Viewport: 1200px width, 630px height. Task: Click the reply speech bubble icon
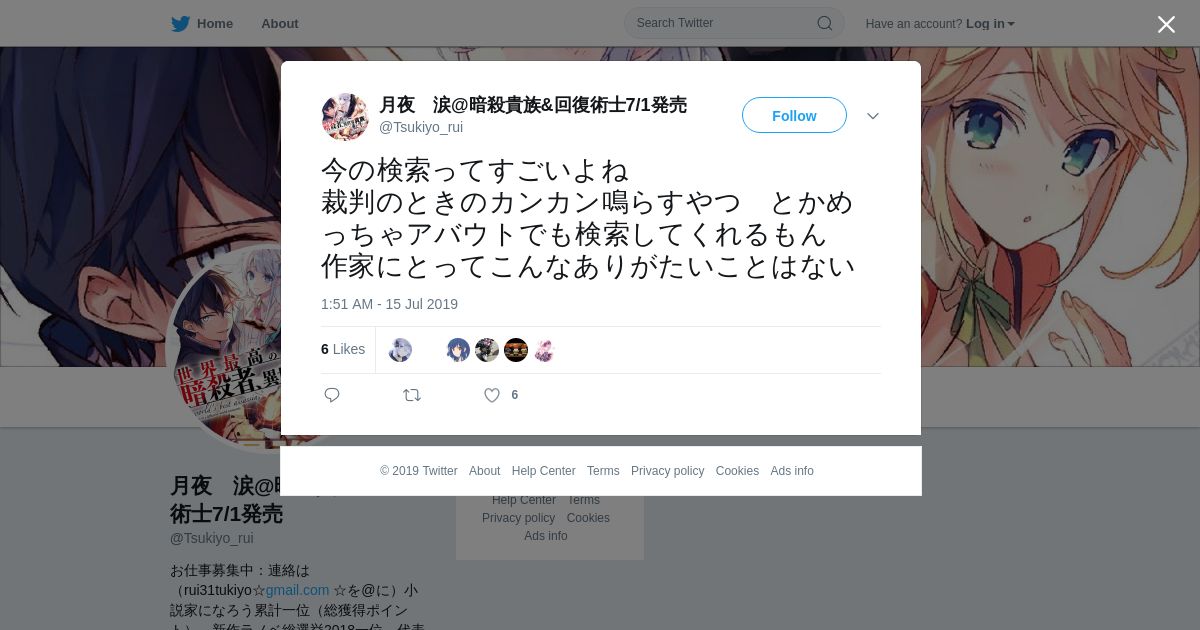point(332,395)
